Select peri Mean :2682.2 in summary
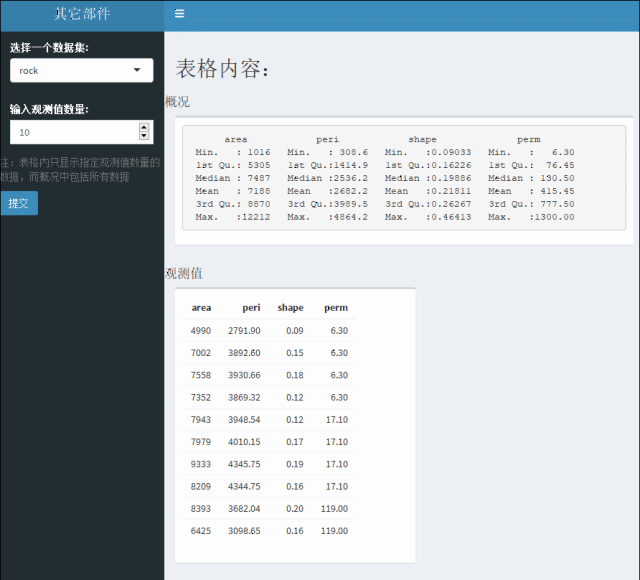Viewport: 640px width, 580px height. coord(327,191)
